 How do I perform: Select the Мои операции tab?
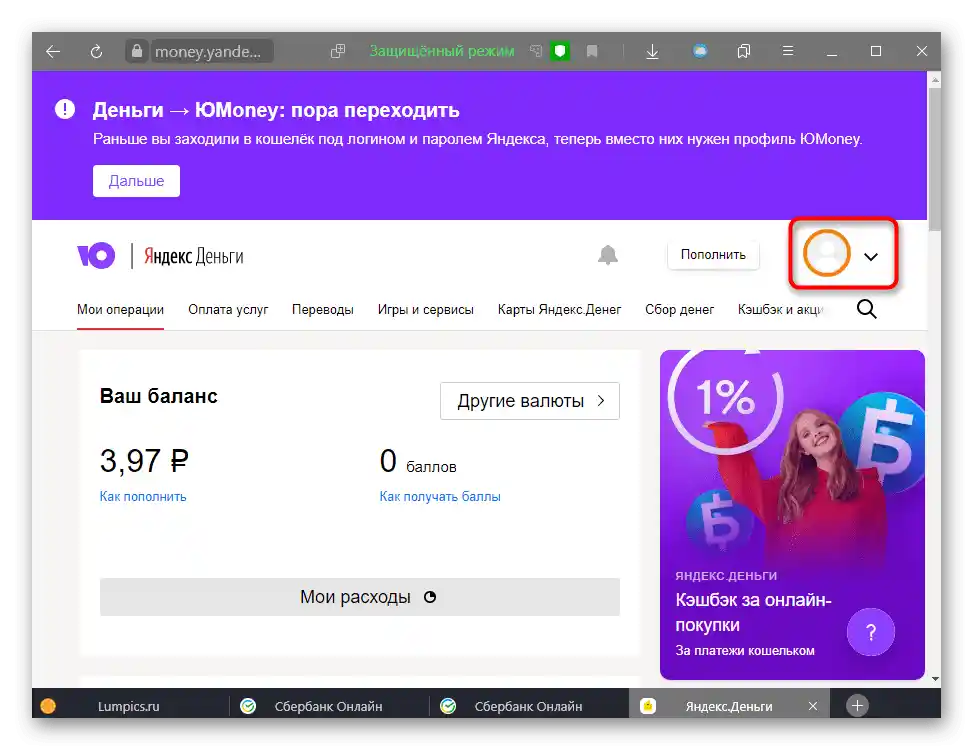(120, 310)
